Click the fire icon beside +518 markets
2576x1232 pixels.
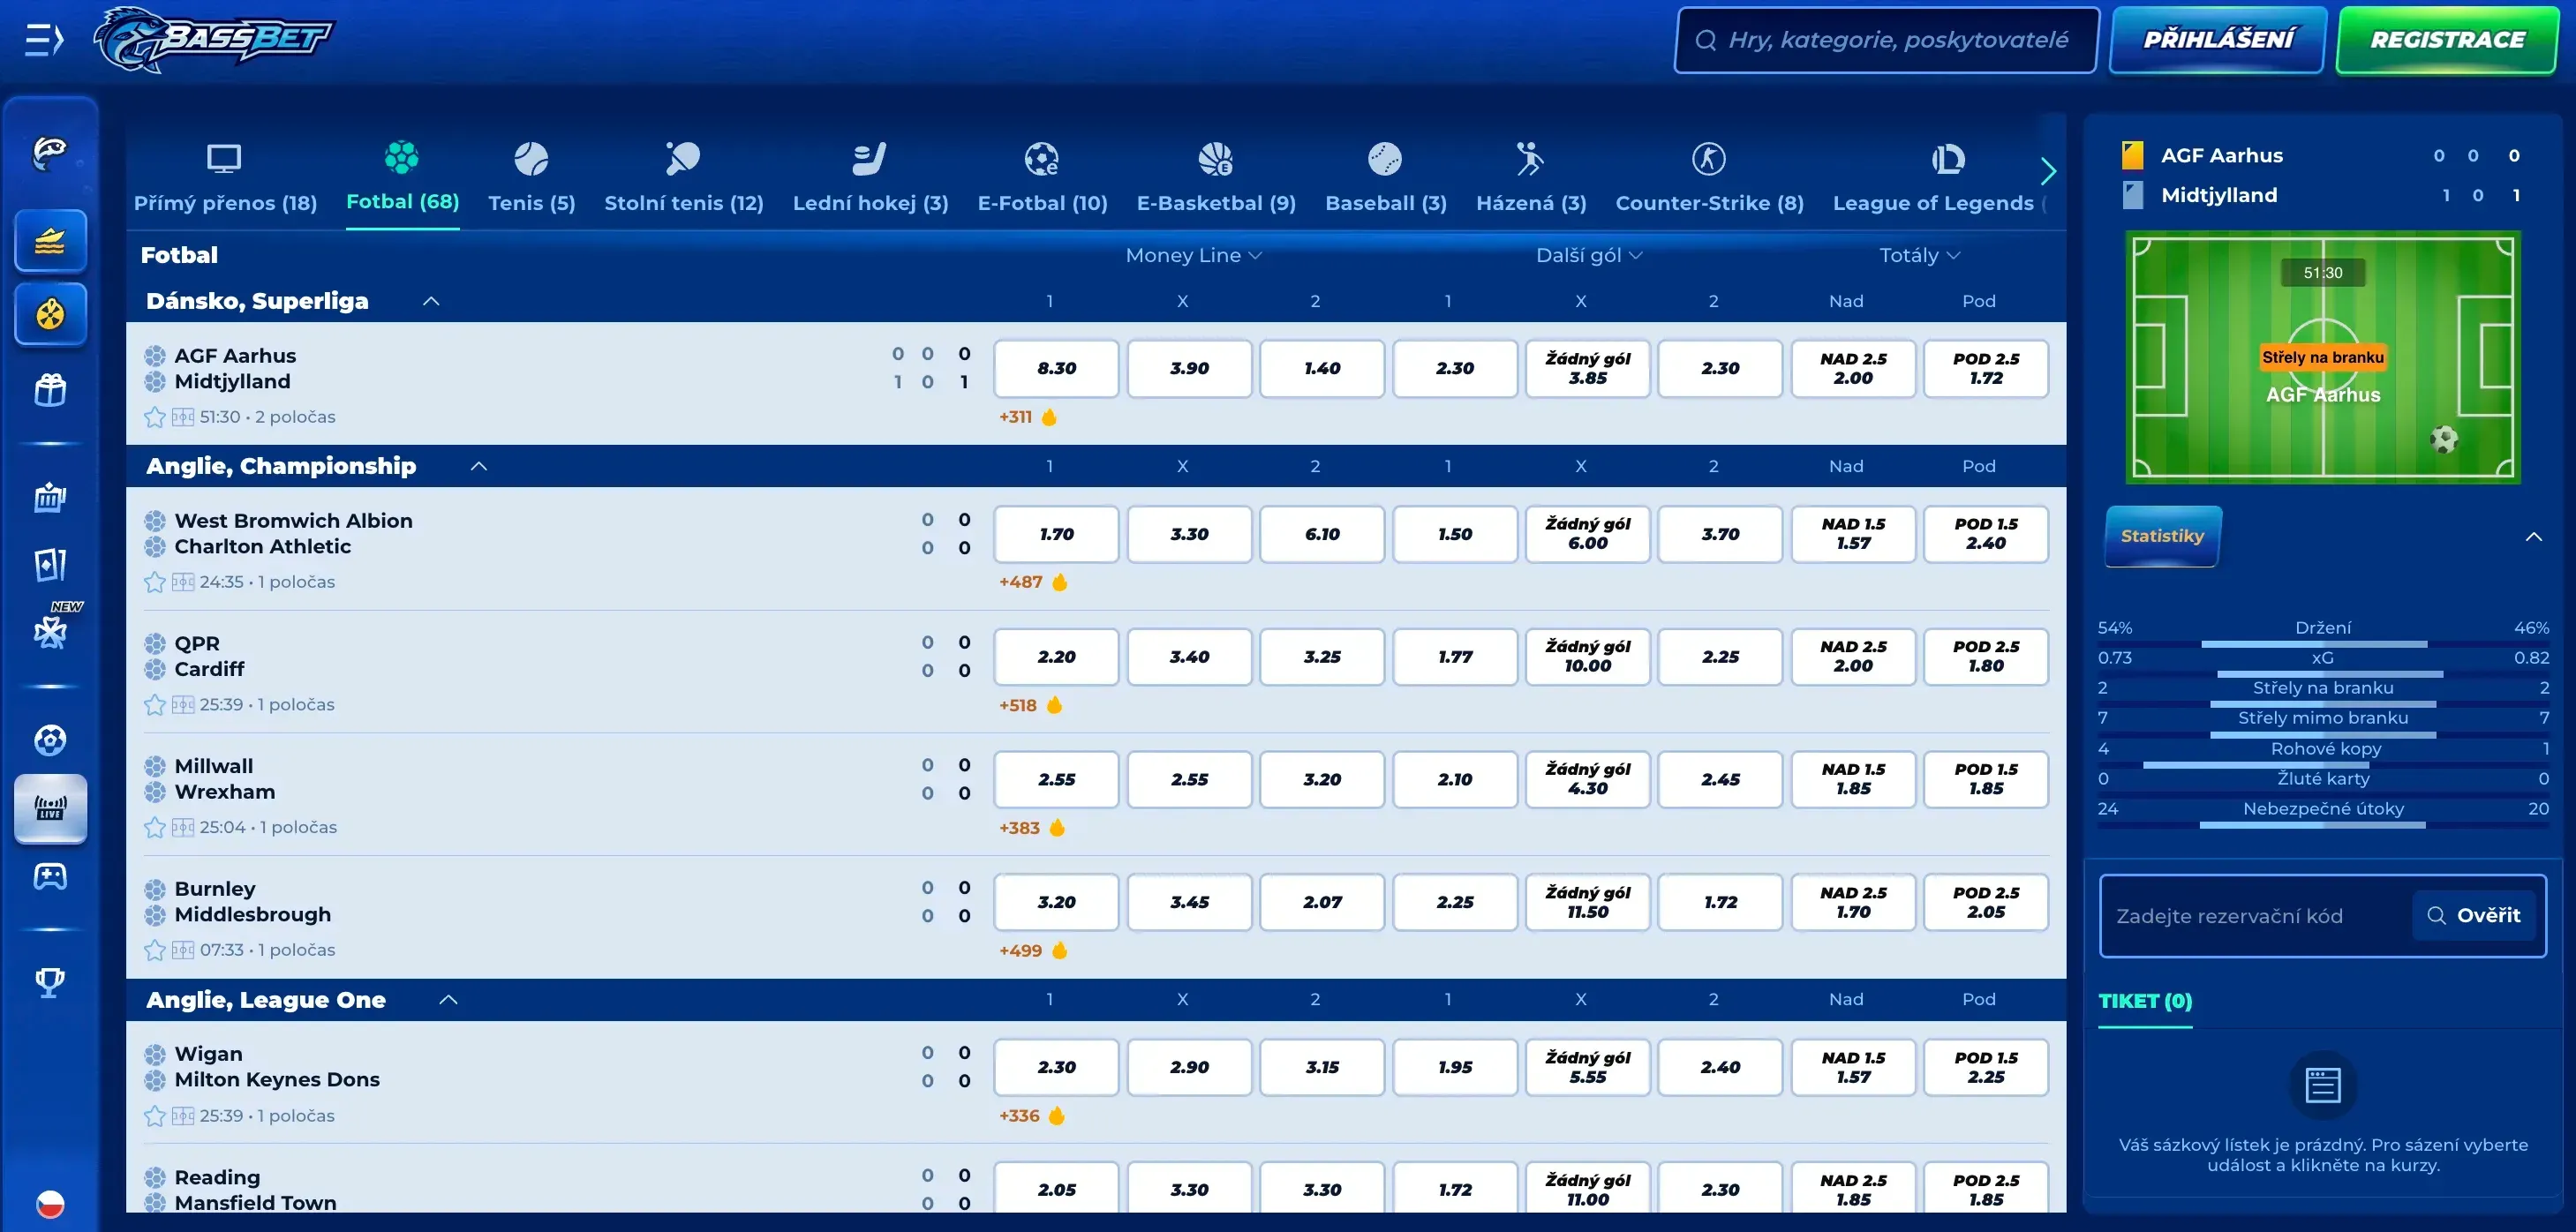tap(1054, 705)
